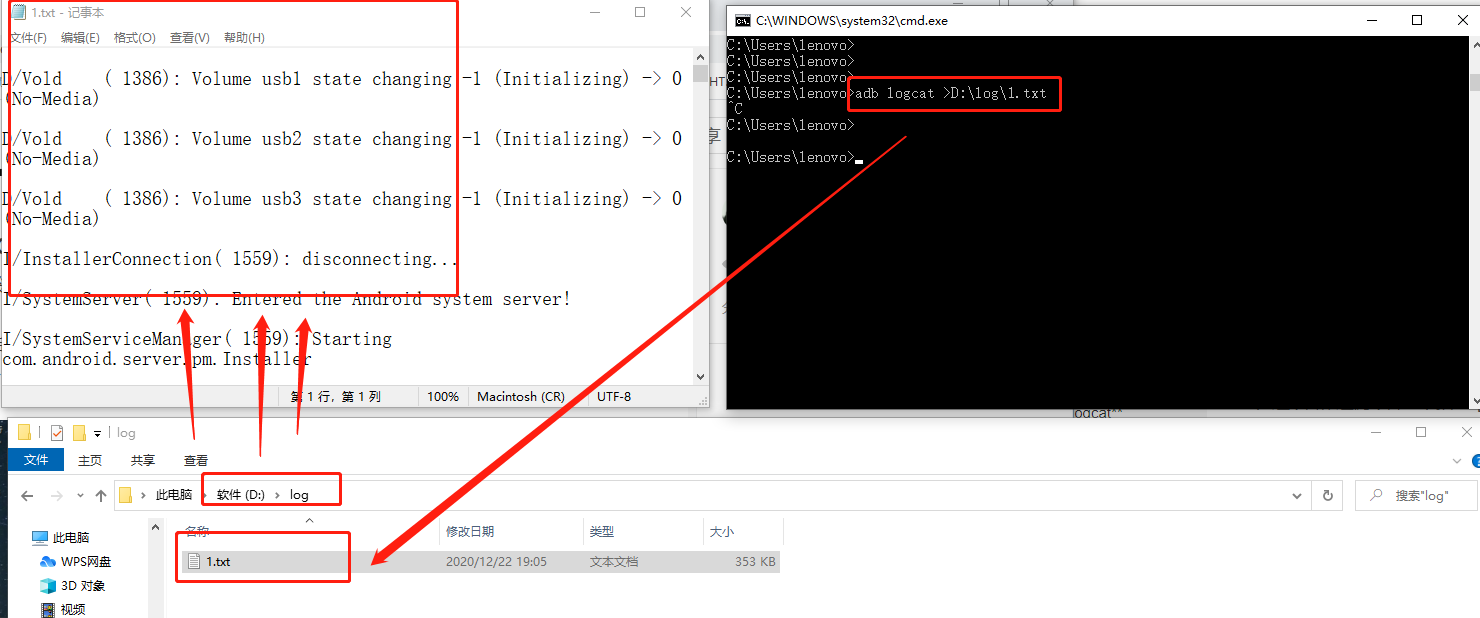Click the 100% zoom status in Notepad
Image resolution: width=1480 pixels, height=618 pixels.
click(x=443, y=397)
